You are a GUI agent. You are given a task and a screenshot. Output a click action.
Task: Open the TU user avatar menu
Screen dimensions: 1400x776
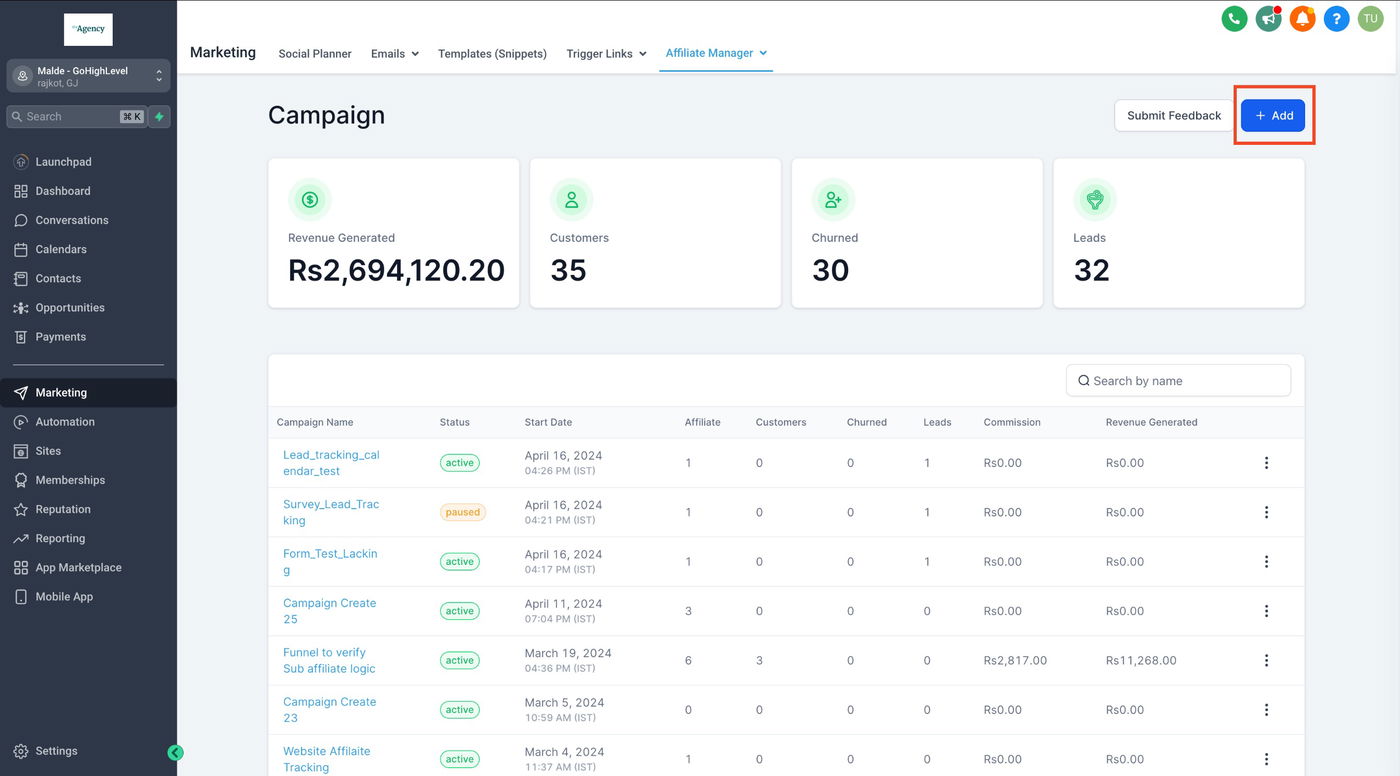pos(1370,18)
